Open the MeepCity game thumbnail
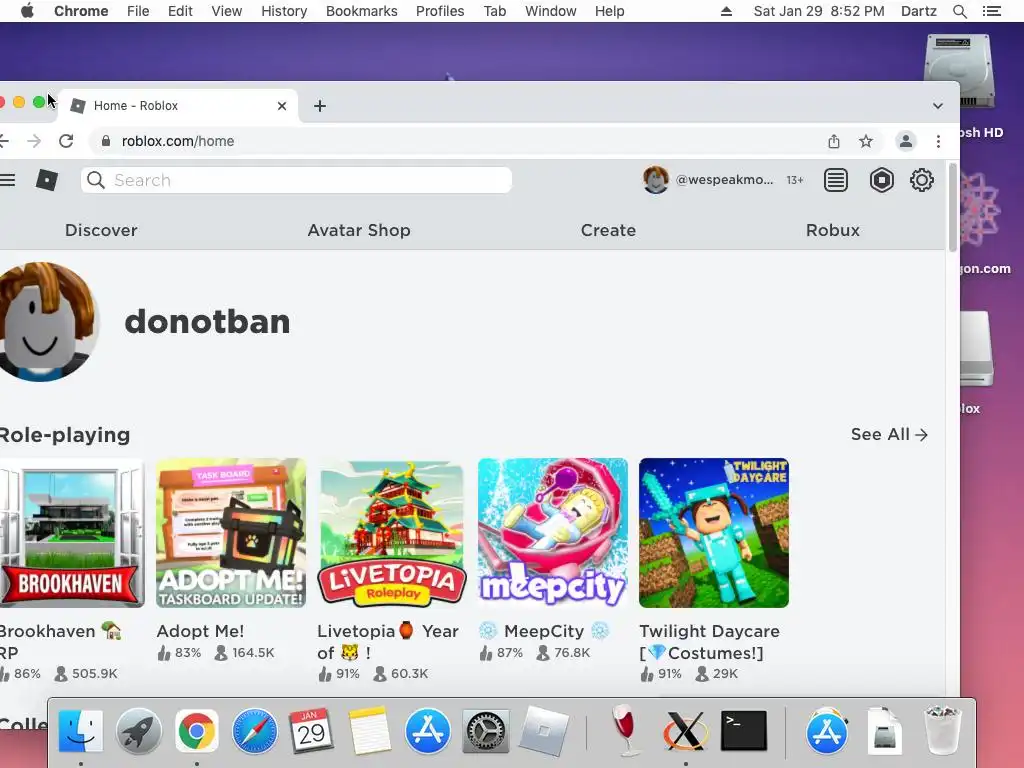 coord(552,533)
